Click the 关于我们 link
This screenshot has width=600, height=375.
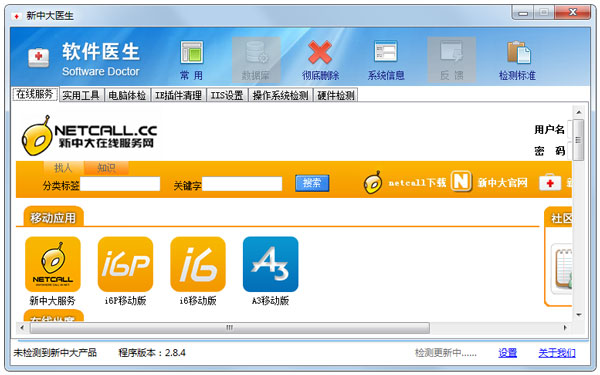pyautogui.click(x=557, y=353)
